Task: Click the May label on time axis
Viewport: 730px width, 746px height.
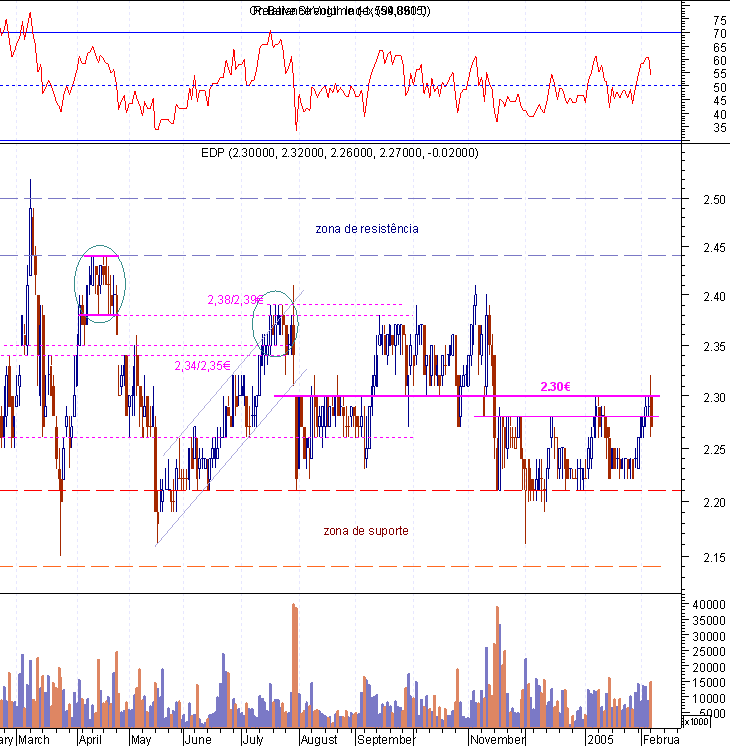Action: pos(141,740)
